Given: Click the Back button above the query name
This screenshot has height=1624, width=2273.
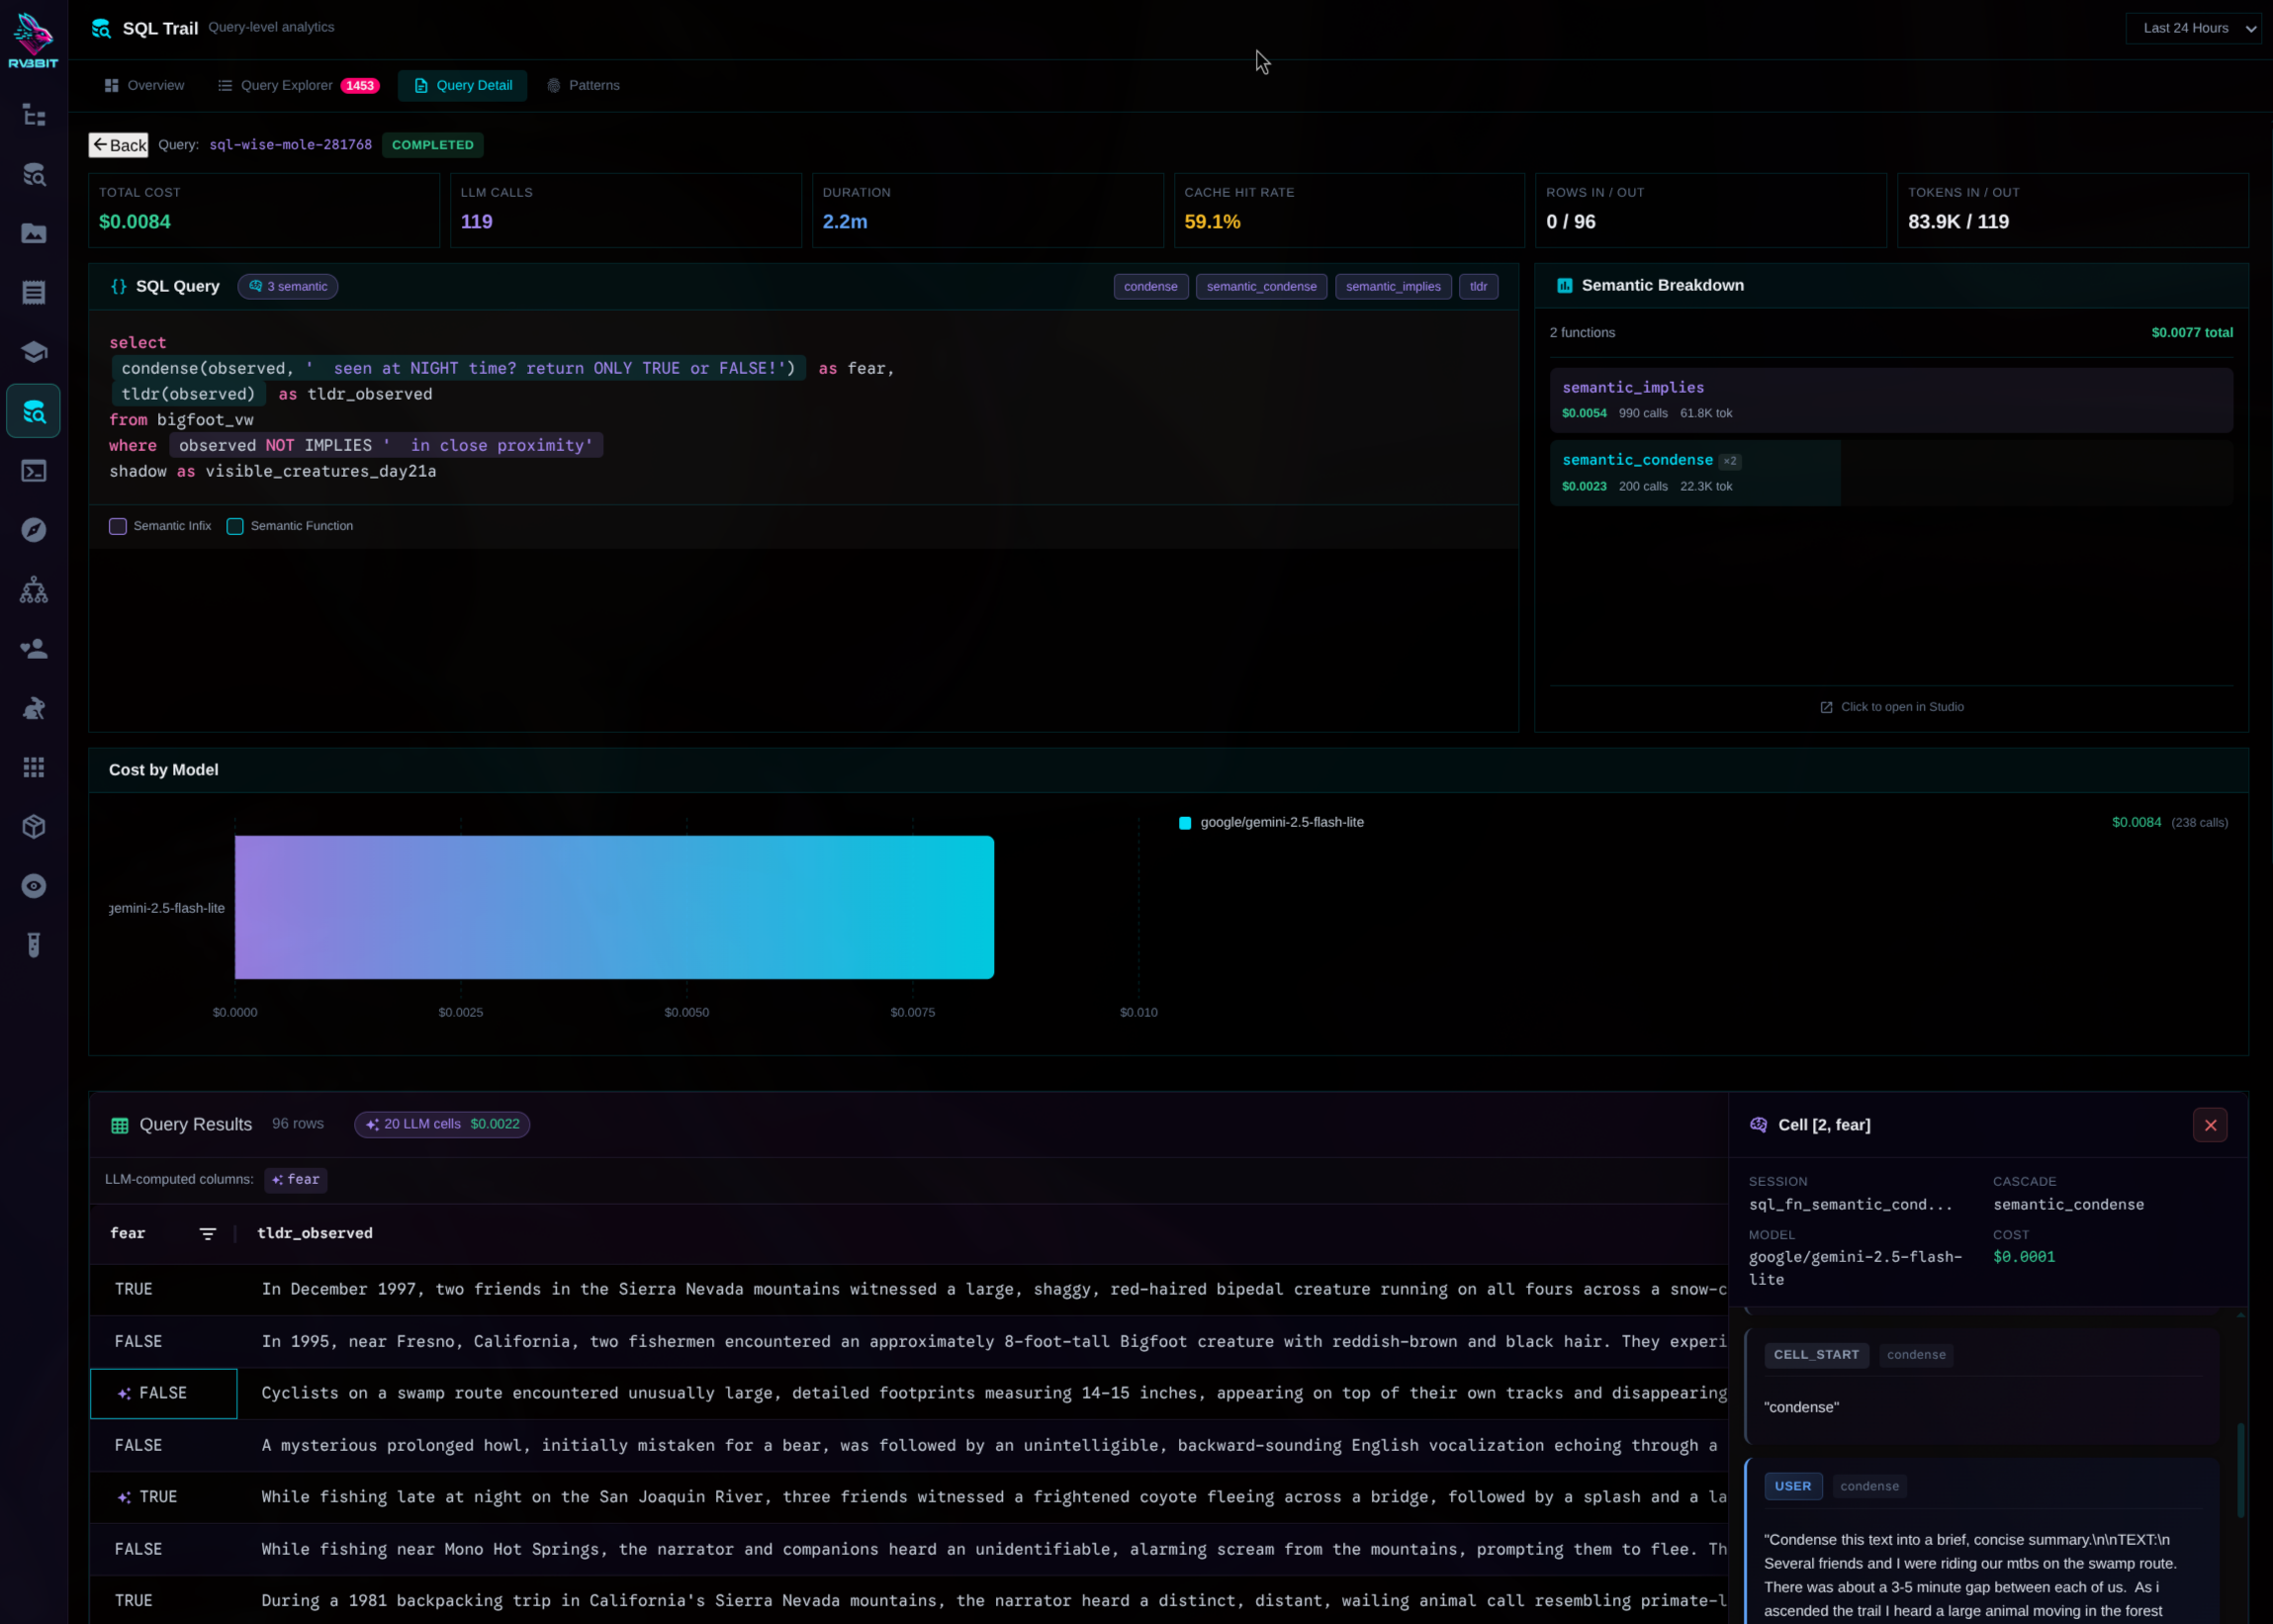Looking at the screenshot, I should [118, 144].
